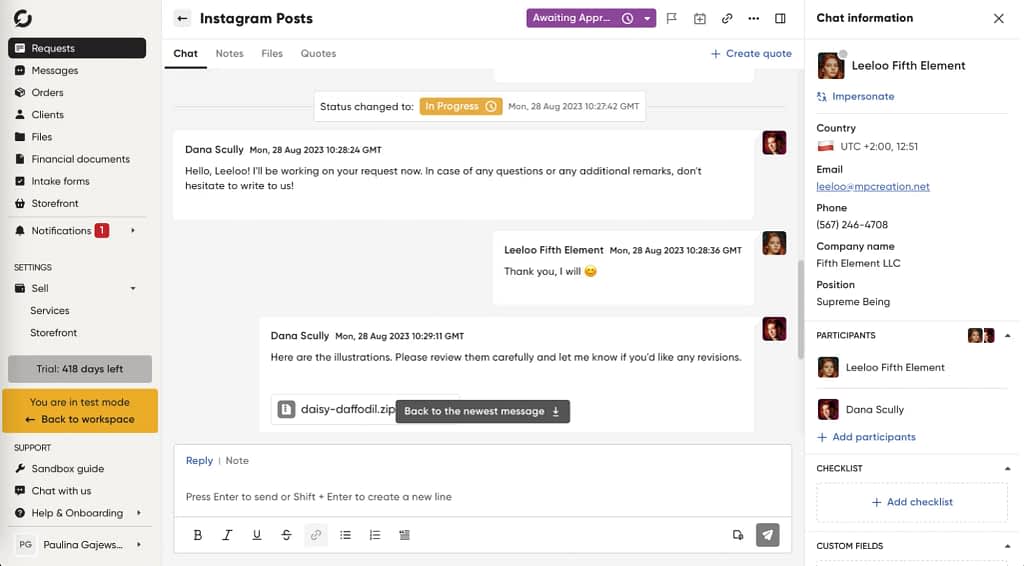Open the Awaiting Appr... status dropdown arrow
The image size is (1024, 566).
pos(647,18)
